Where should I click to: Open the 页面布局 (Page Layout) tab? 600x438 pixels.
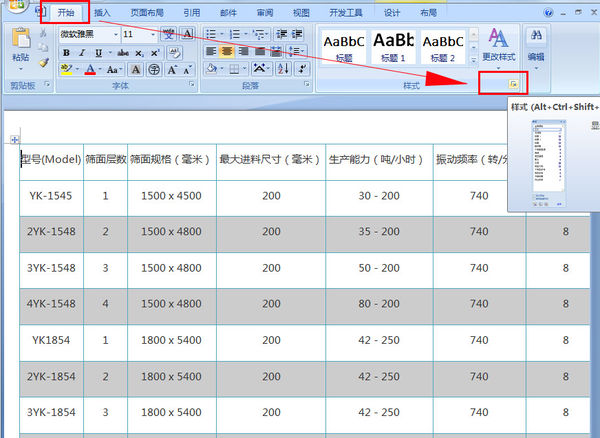click(147, 13)
